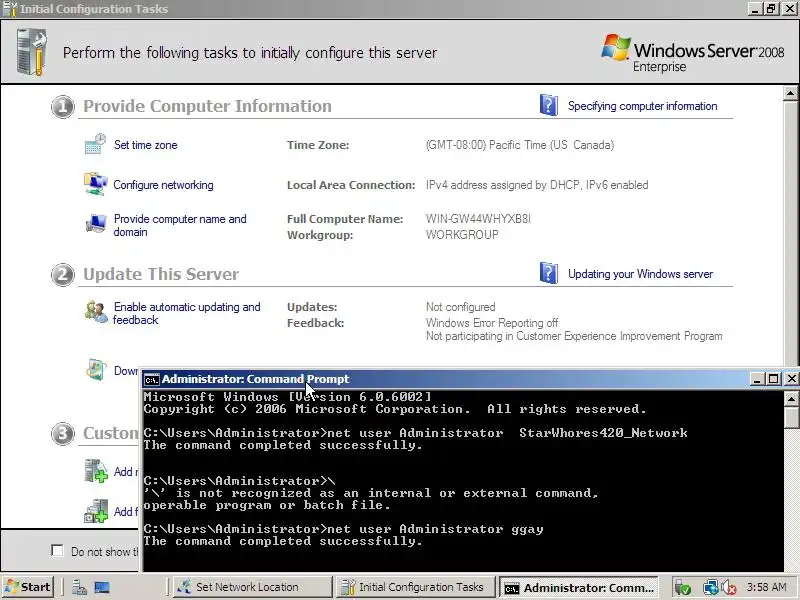
Task: Click the Pacific Time zone value
Action: coord(520,145)
